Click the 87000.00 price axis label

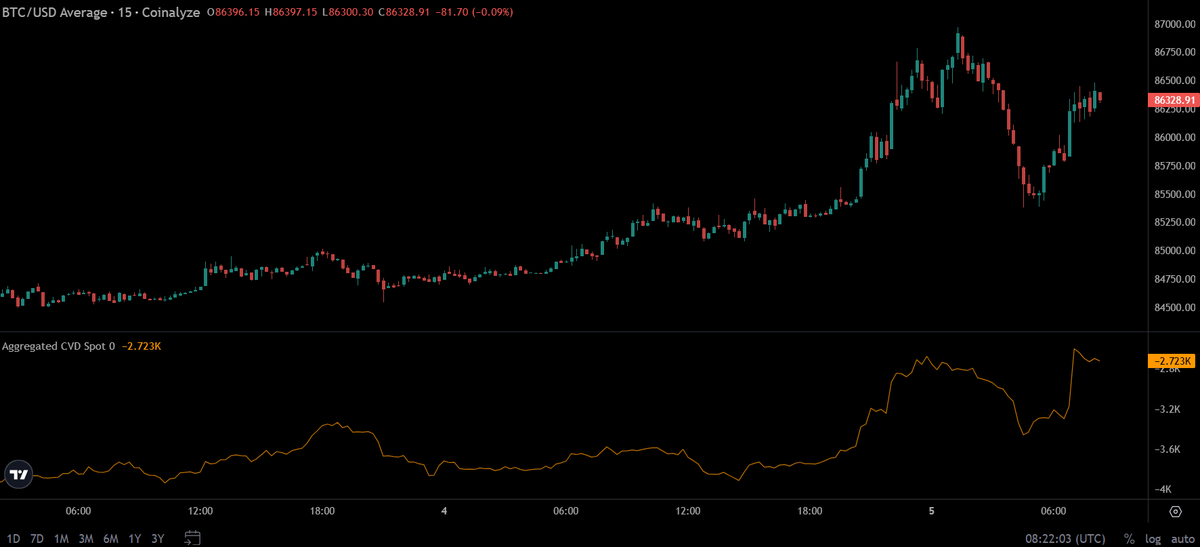pos(1173,23)
